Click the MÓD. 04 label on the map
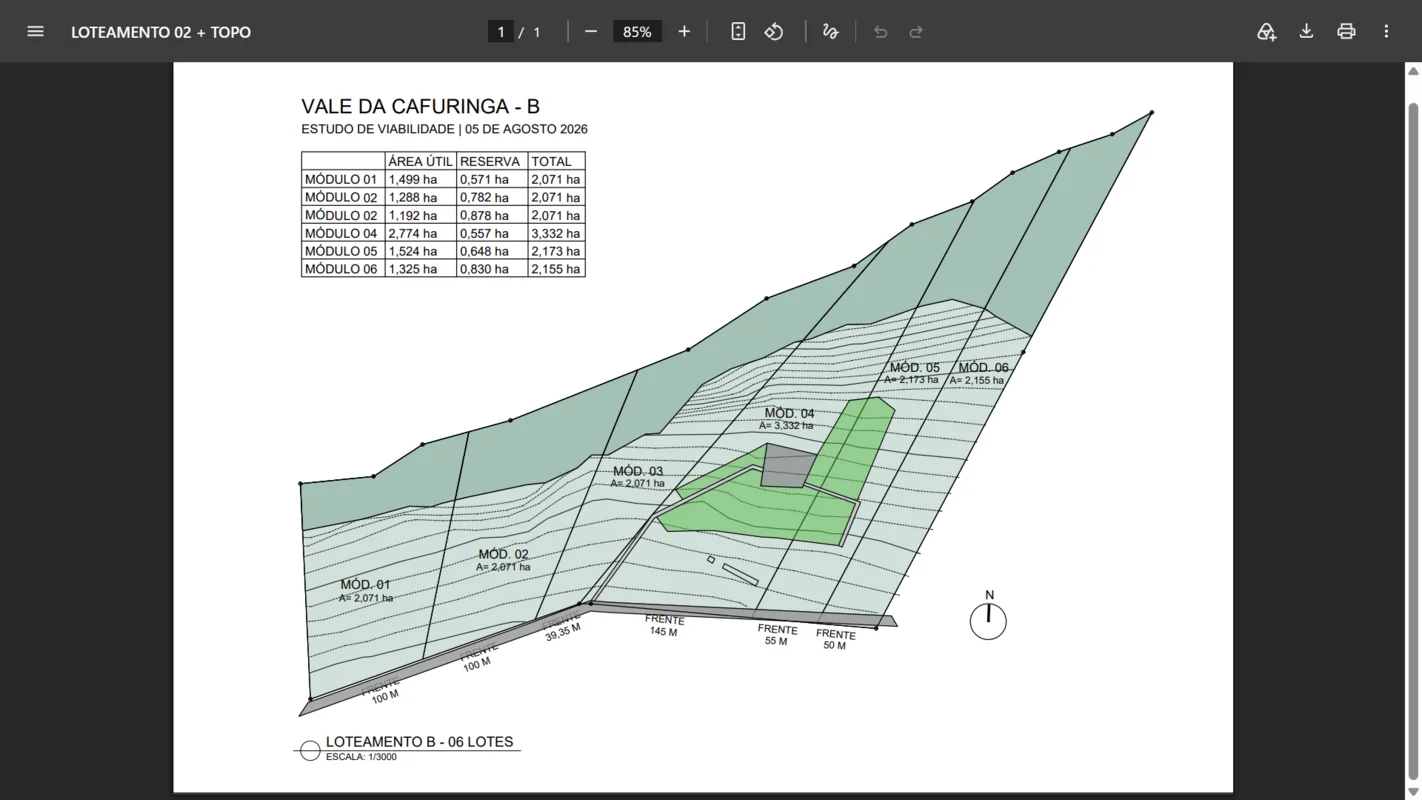Screen dimensions: 1422x800 (789, 413)
